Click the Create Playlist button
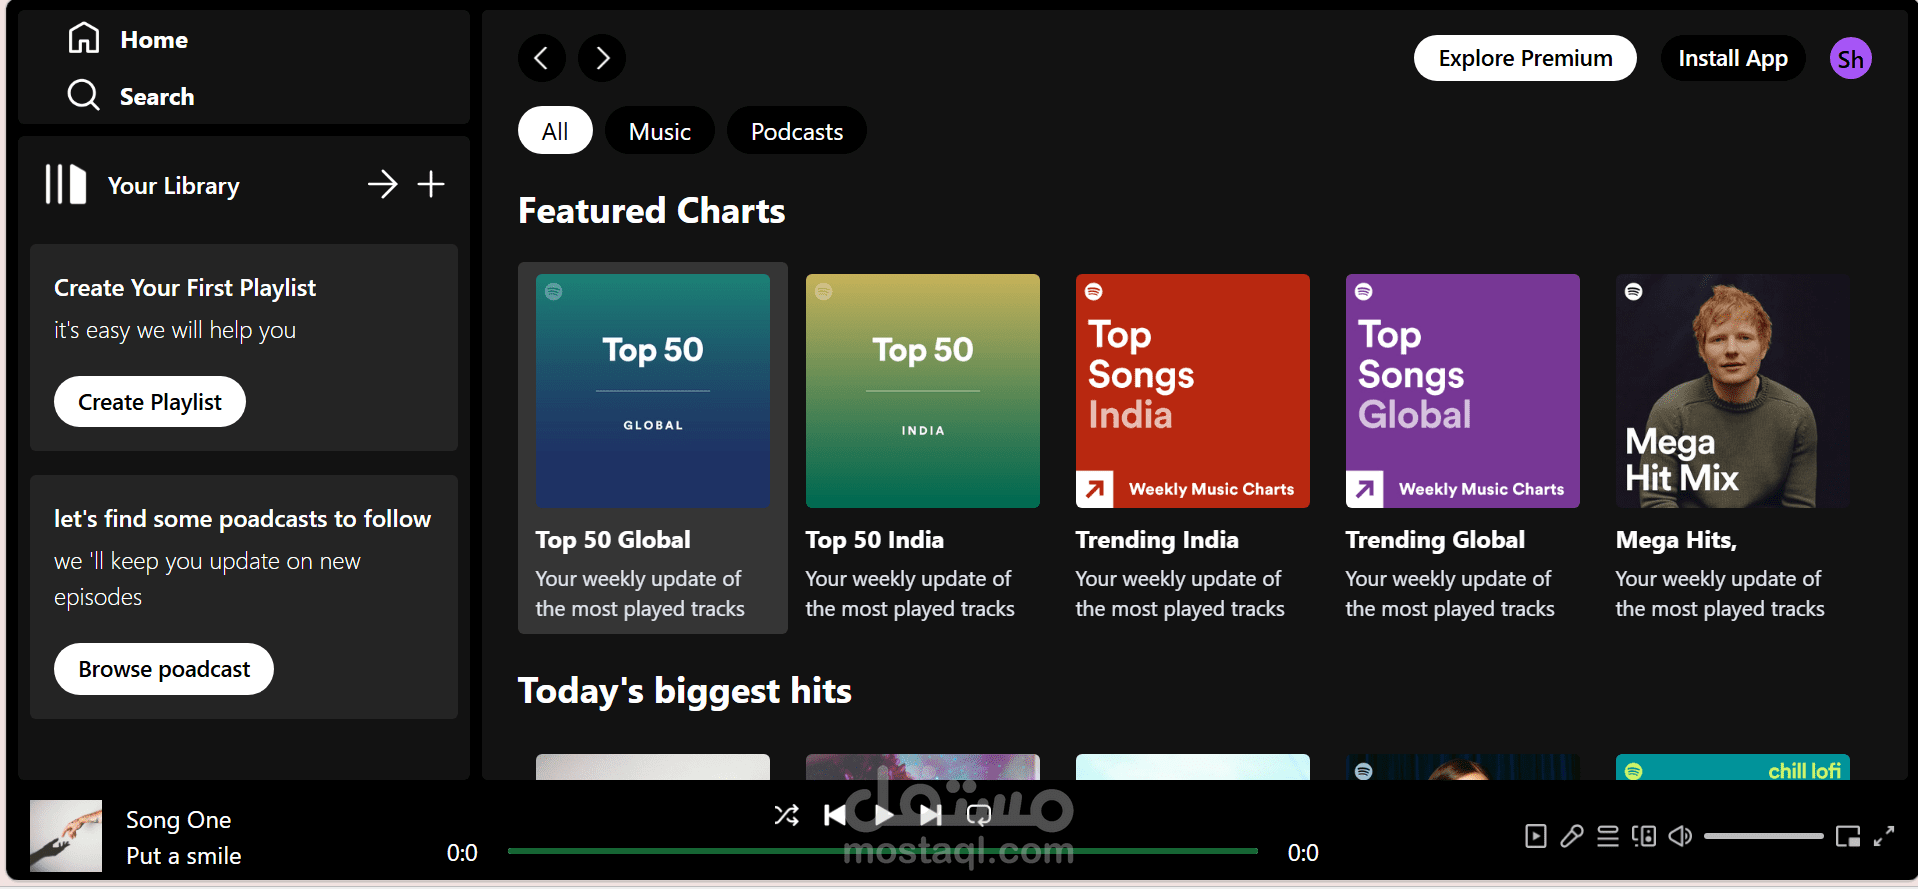Viewport: 1918px width, 889px height. click(x=150, y=402)
